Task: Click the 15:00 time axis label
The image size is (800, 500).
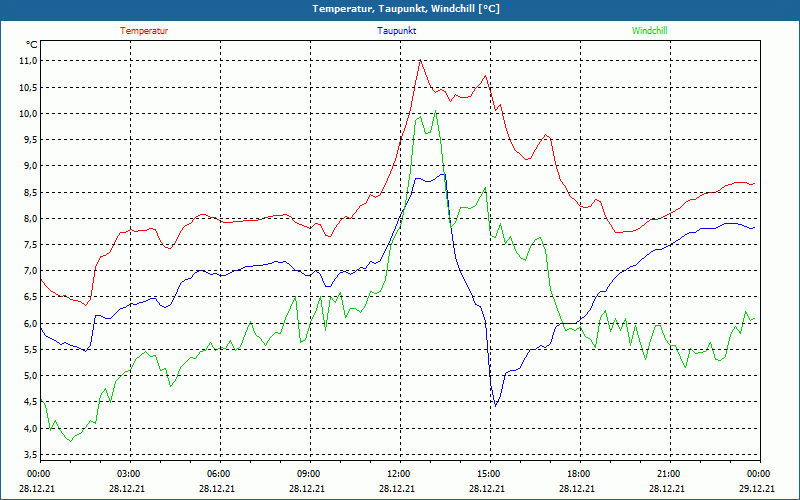Action: (489, 474)
